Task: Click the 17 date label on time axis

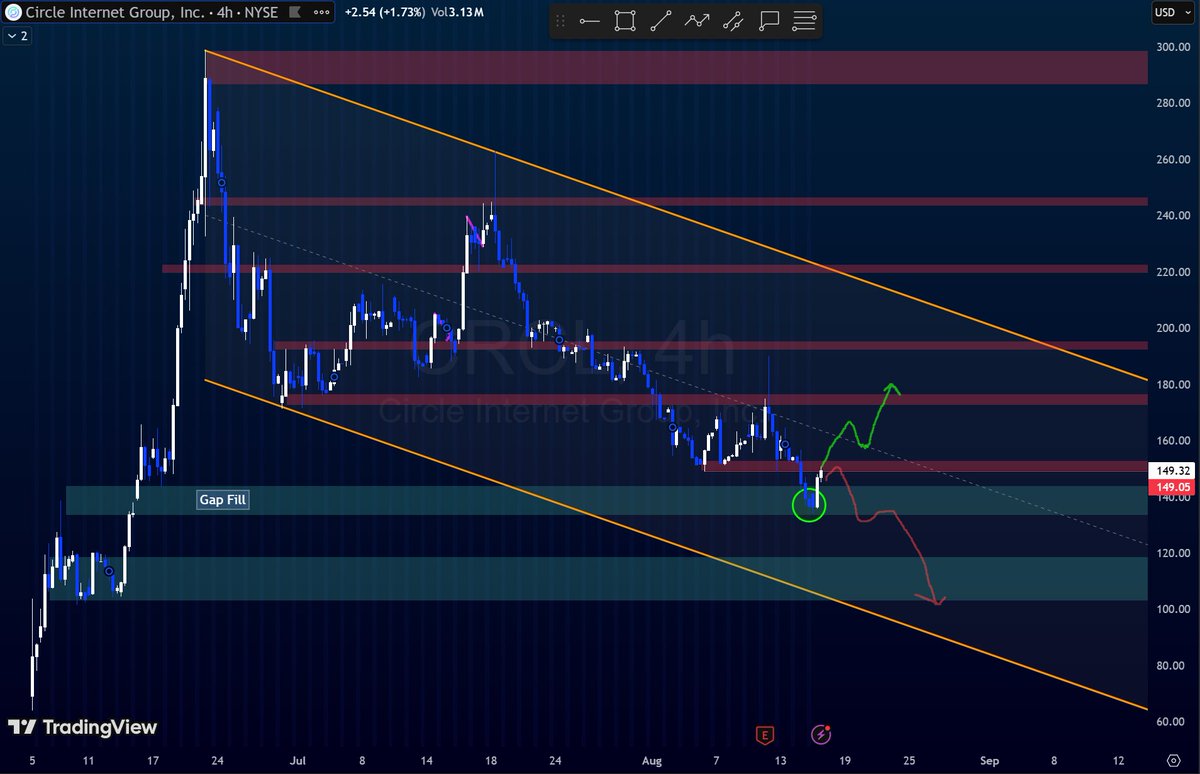Action: (x=152, y=759)
